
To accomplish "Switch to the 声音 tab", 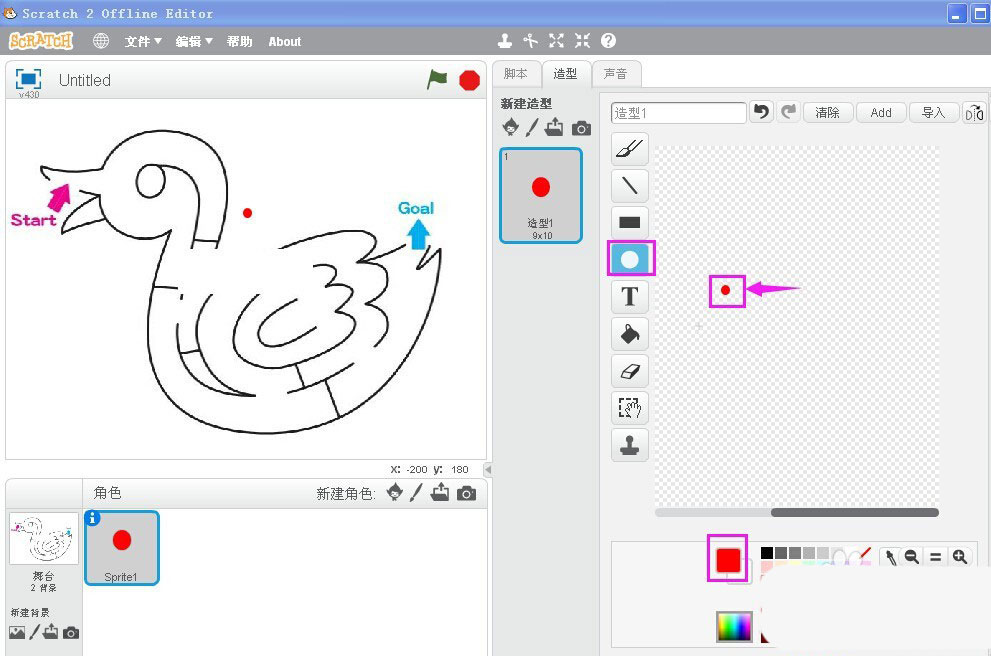I will click(616, 73).
